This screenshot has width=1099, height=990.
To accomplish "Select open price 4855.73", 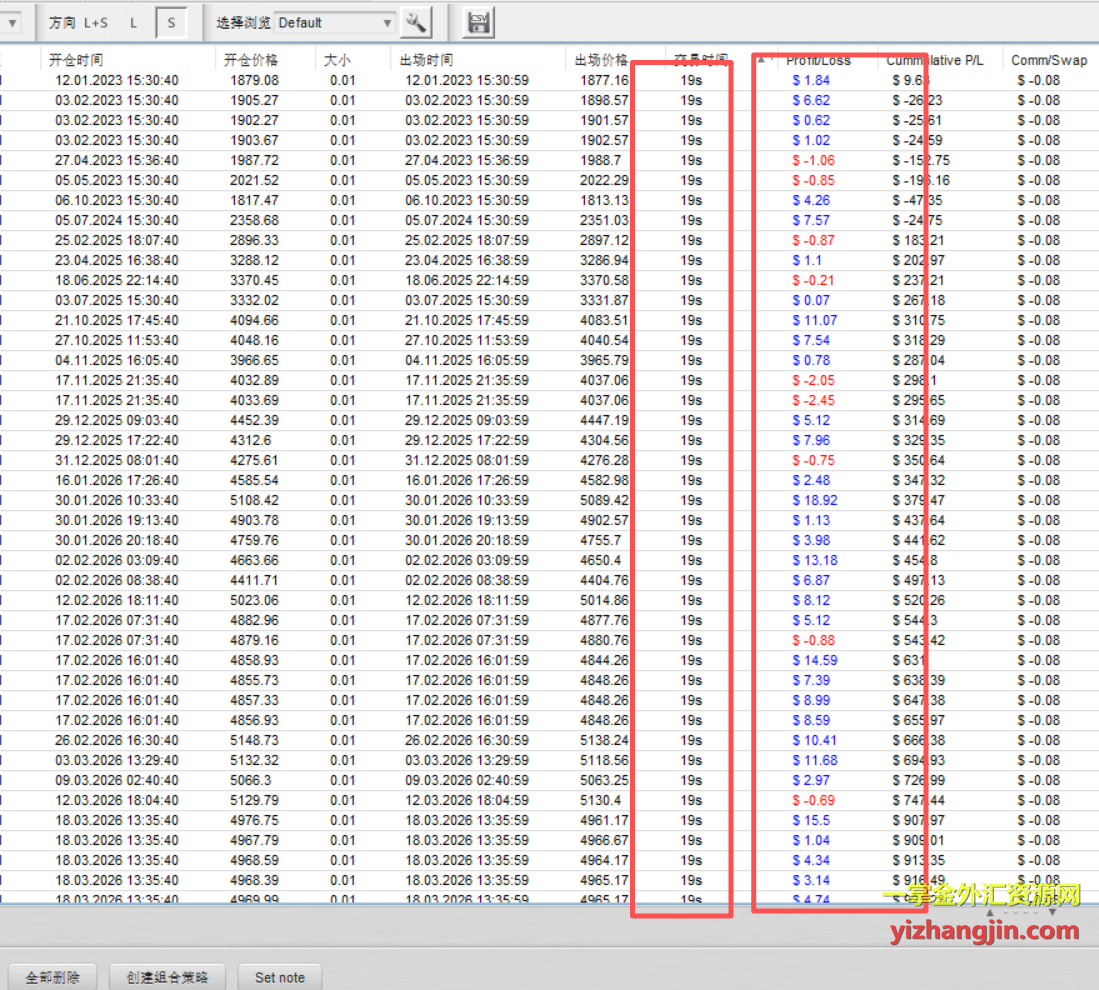I will (x=254, y=680).
